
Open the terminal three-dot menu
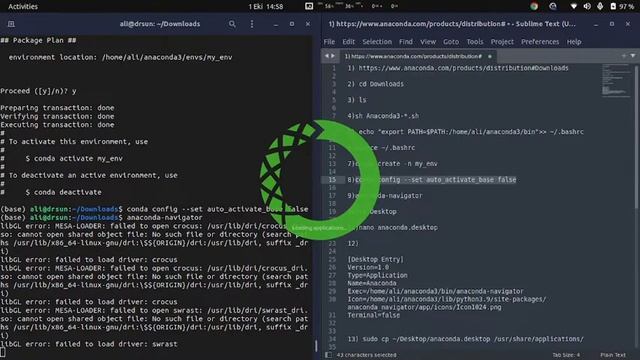click(252, 24)
